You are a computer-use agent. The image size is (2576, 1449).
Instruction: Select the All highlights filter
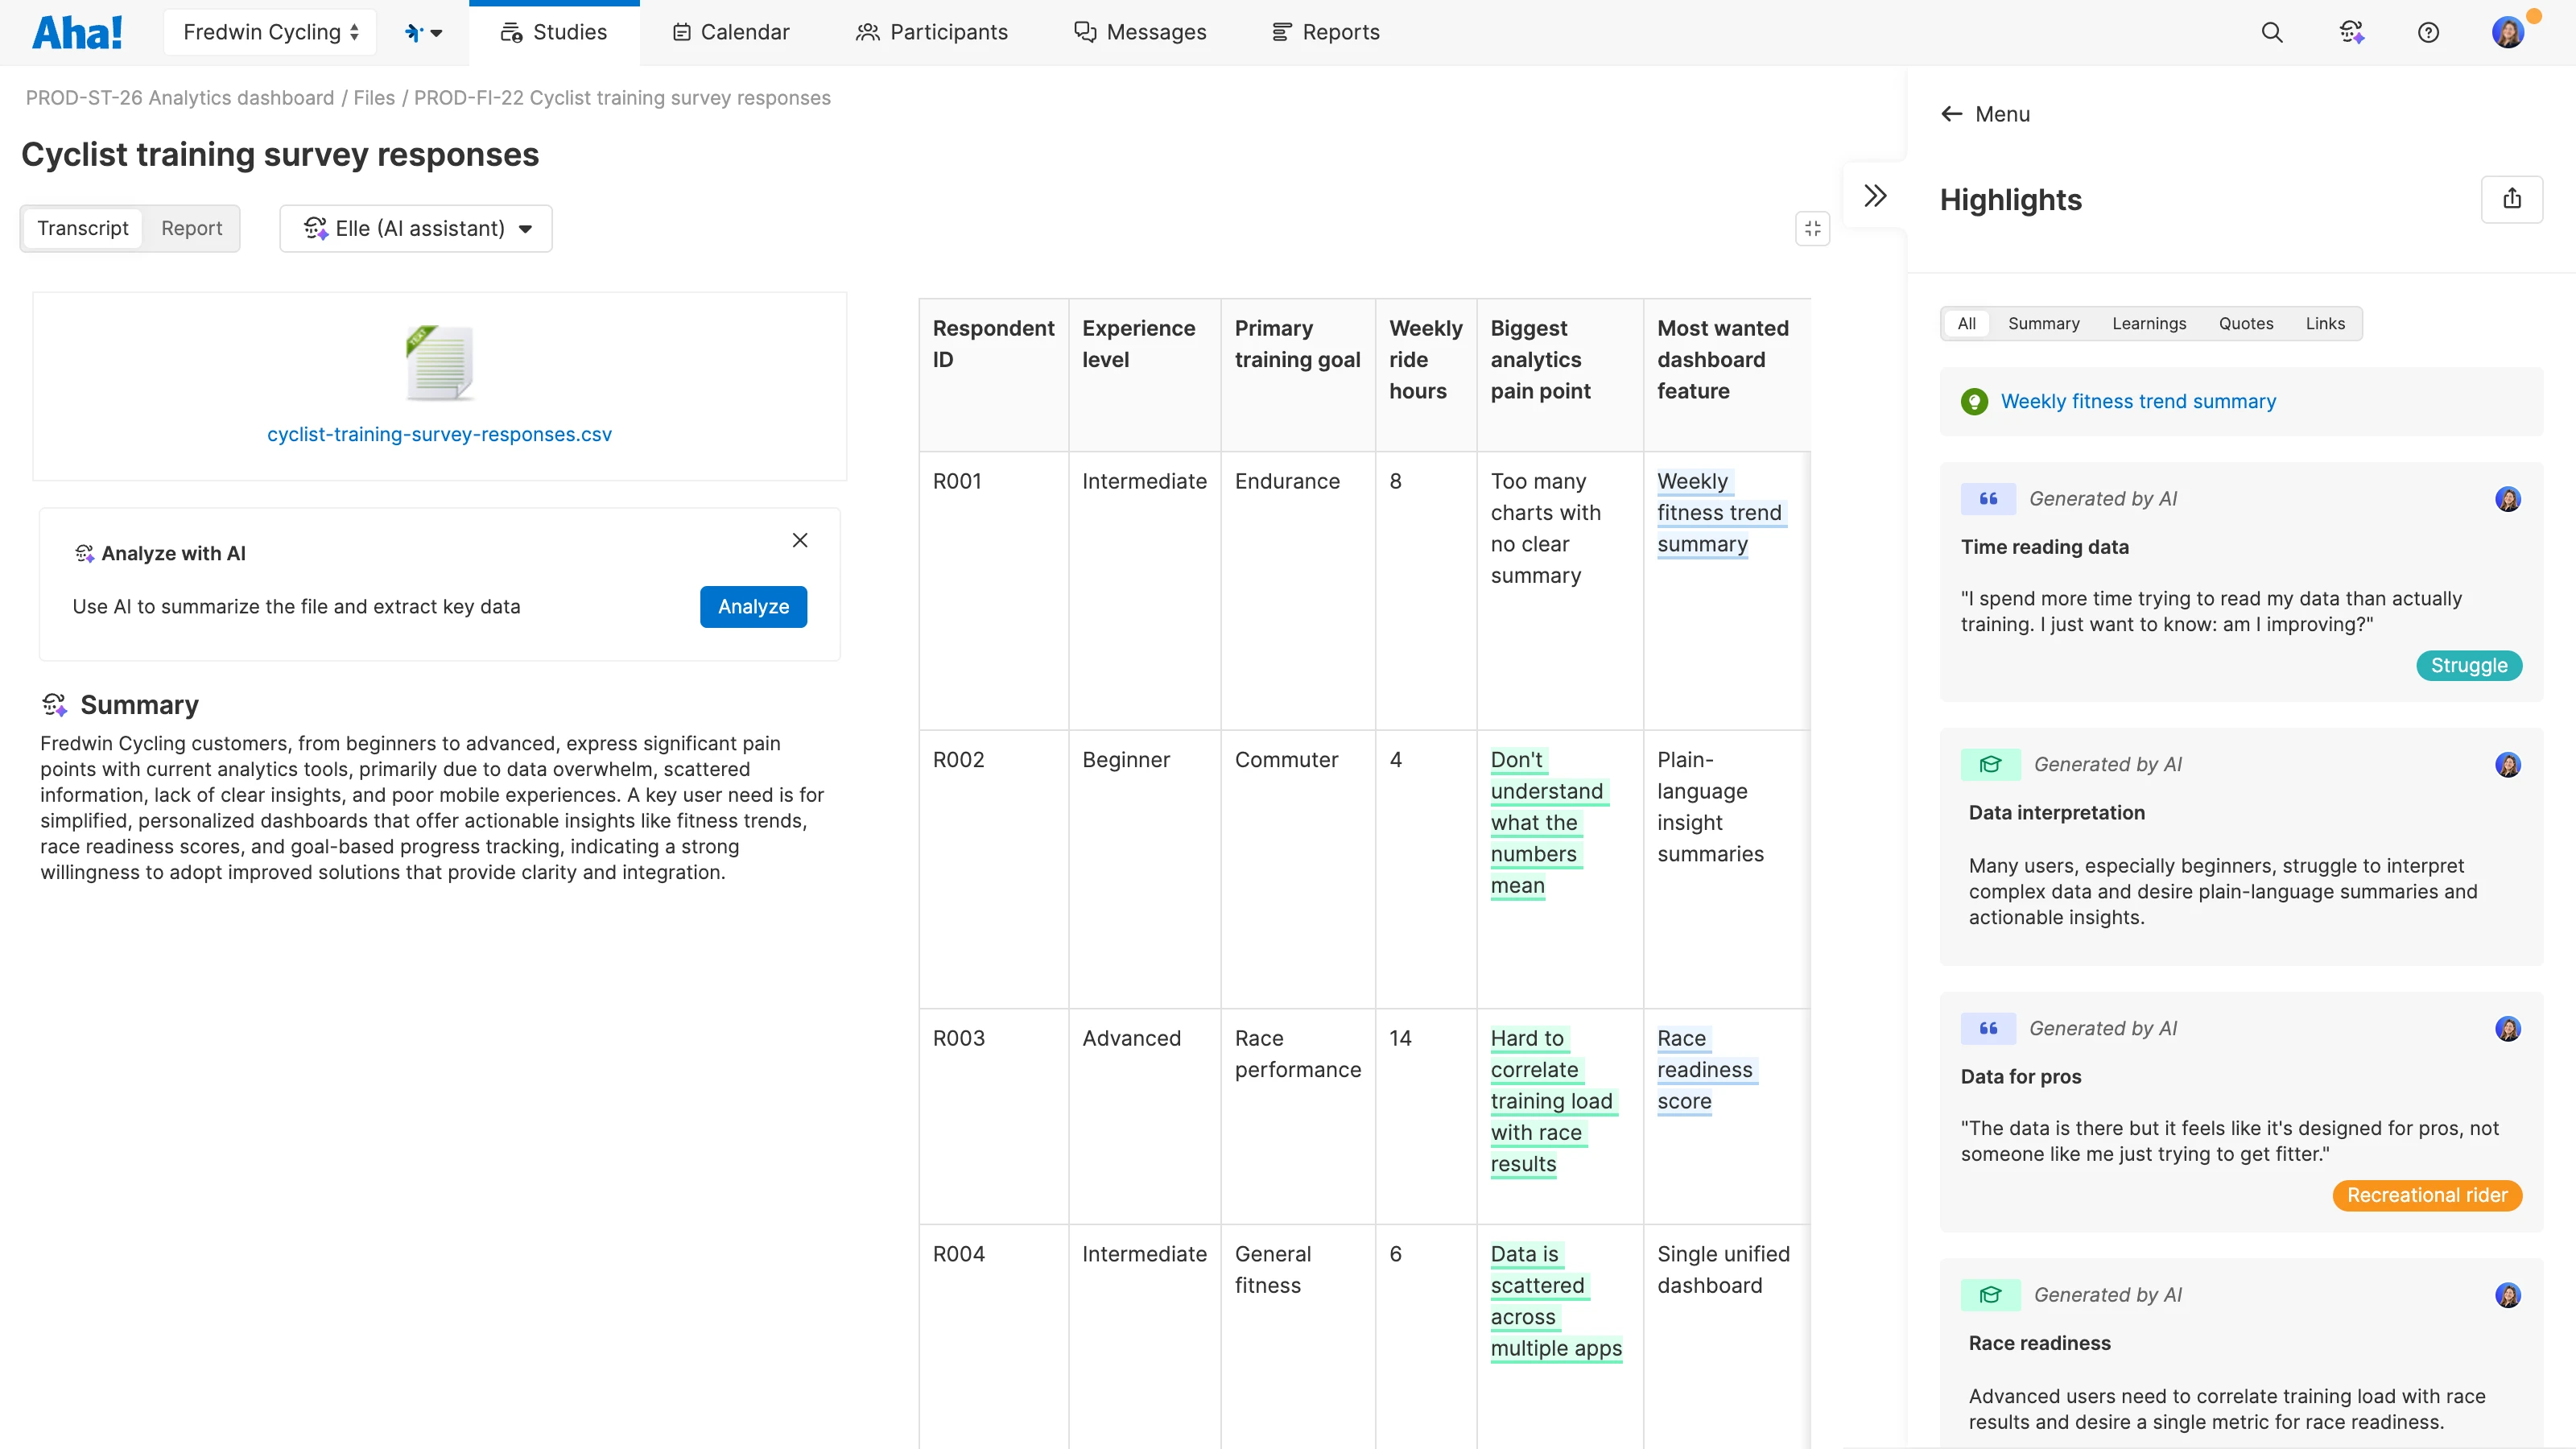click(1967, 323)
